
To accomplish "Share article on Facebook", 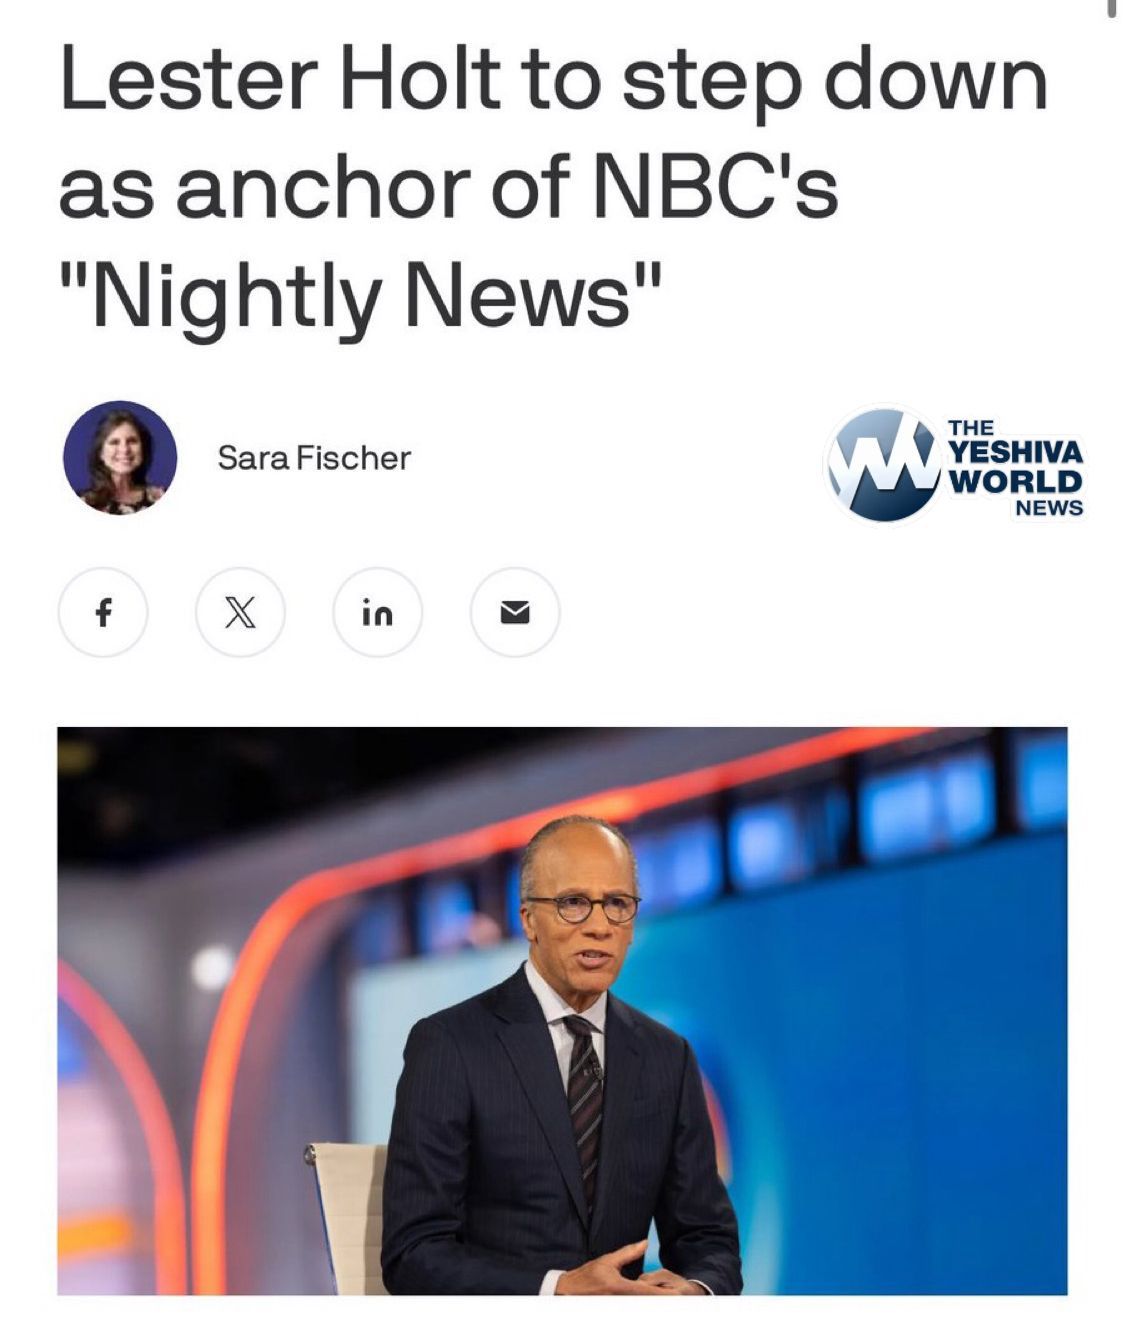I will 103,612.
